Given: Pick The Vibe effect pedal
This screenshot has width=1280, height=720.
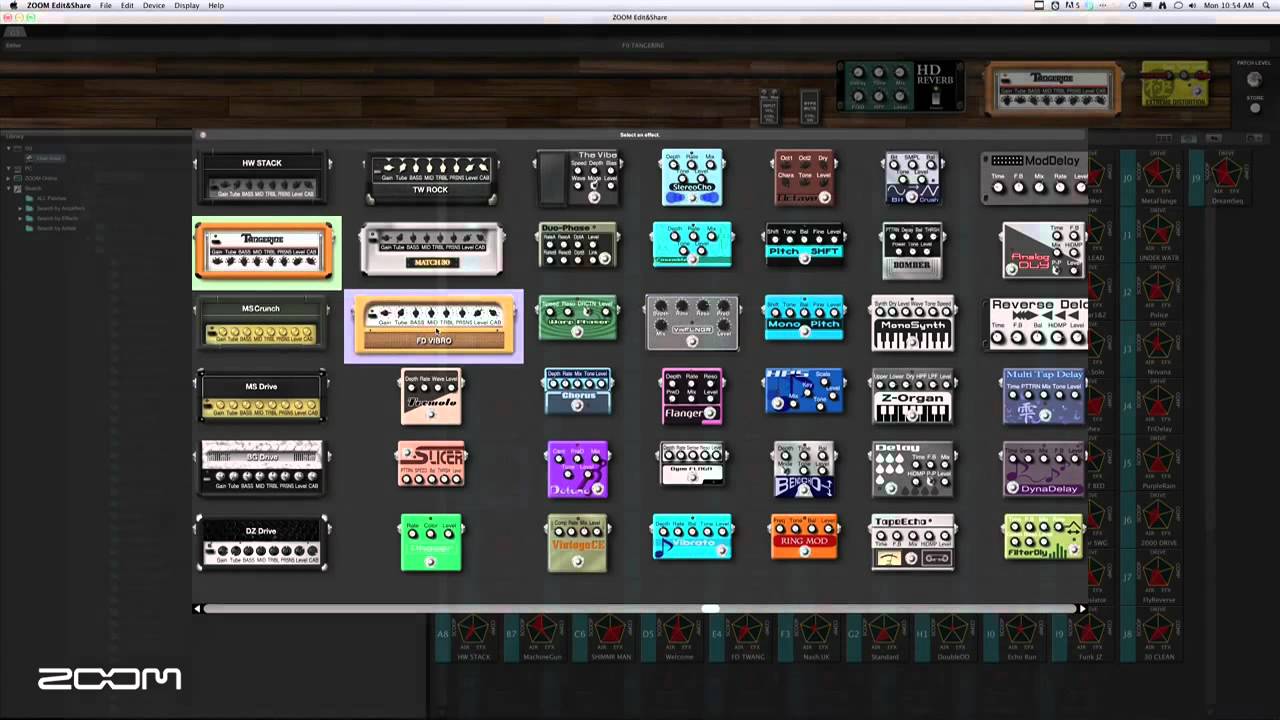Looking at the screenshot, I should (578, 177).
